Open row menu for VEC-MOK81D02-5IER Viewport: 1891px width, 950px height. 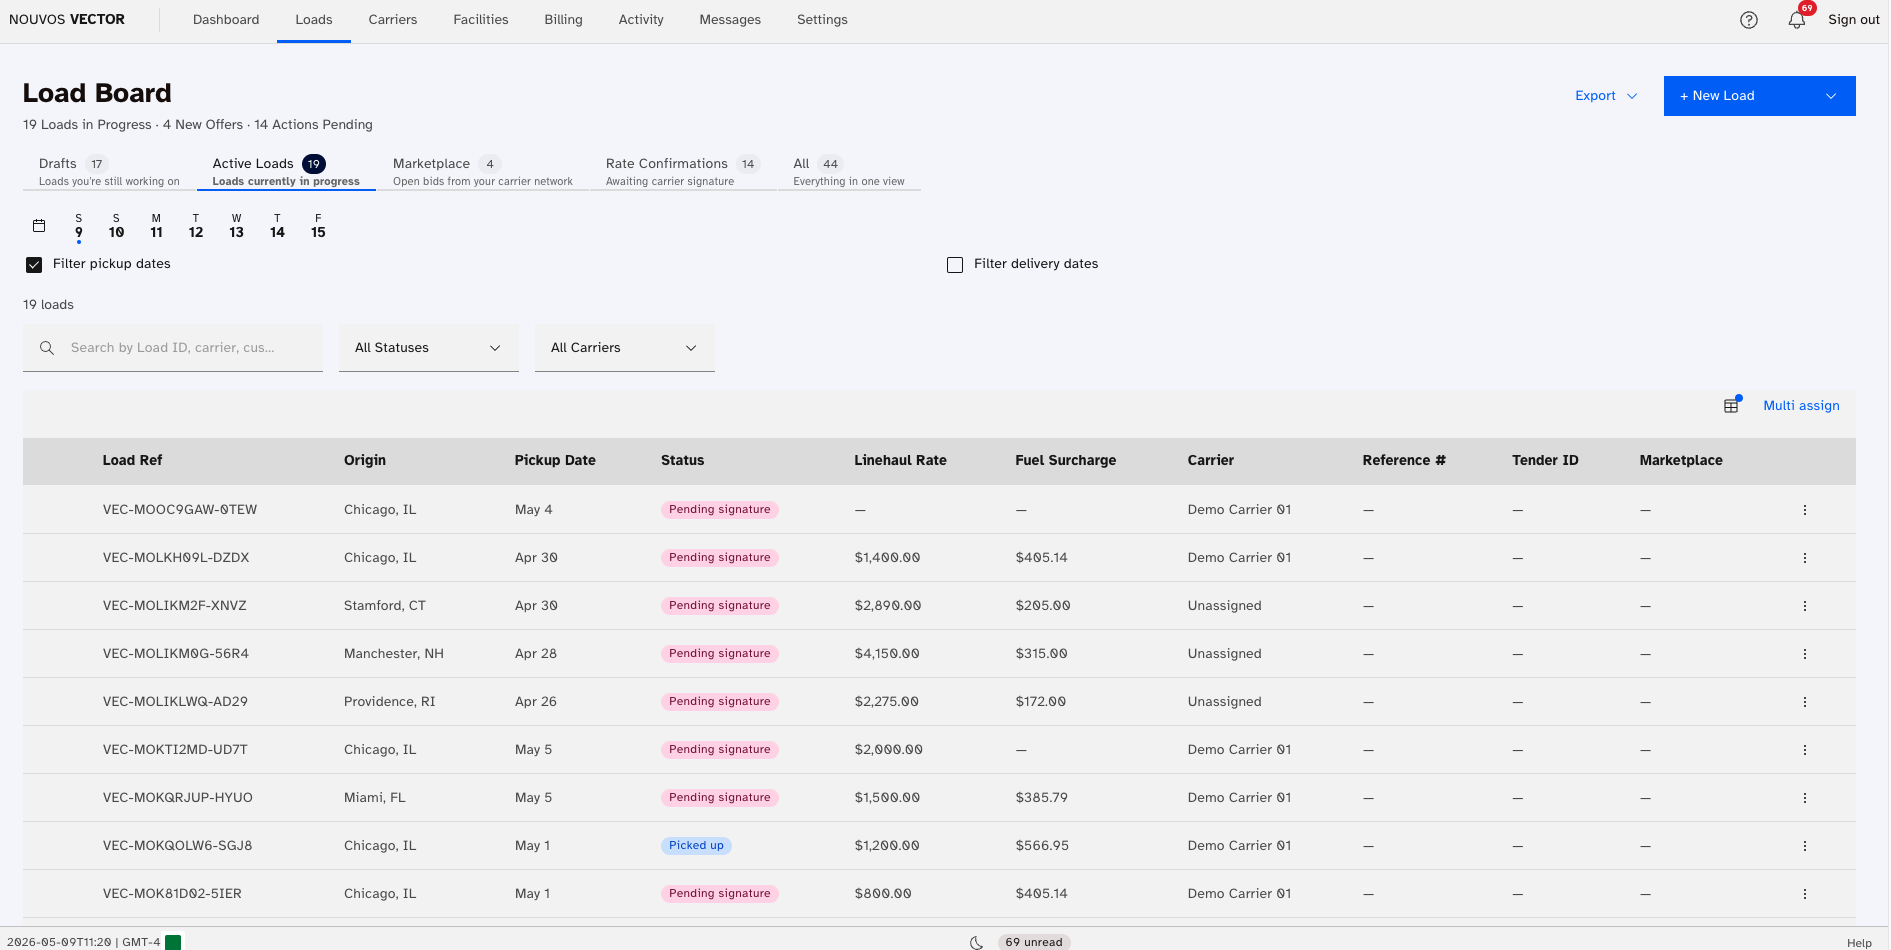point(1805,894)
